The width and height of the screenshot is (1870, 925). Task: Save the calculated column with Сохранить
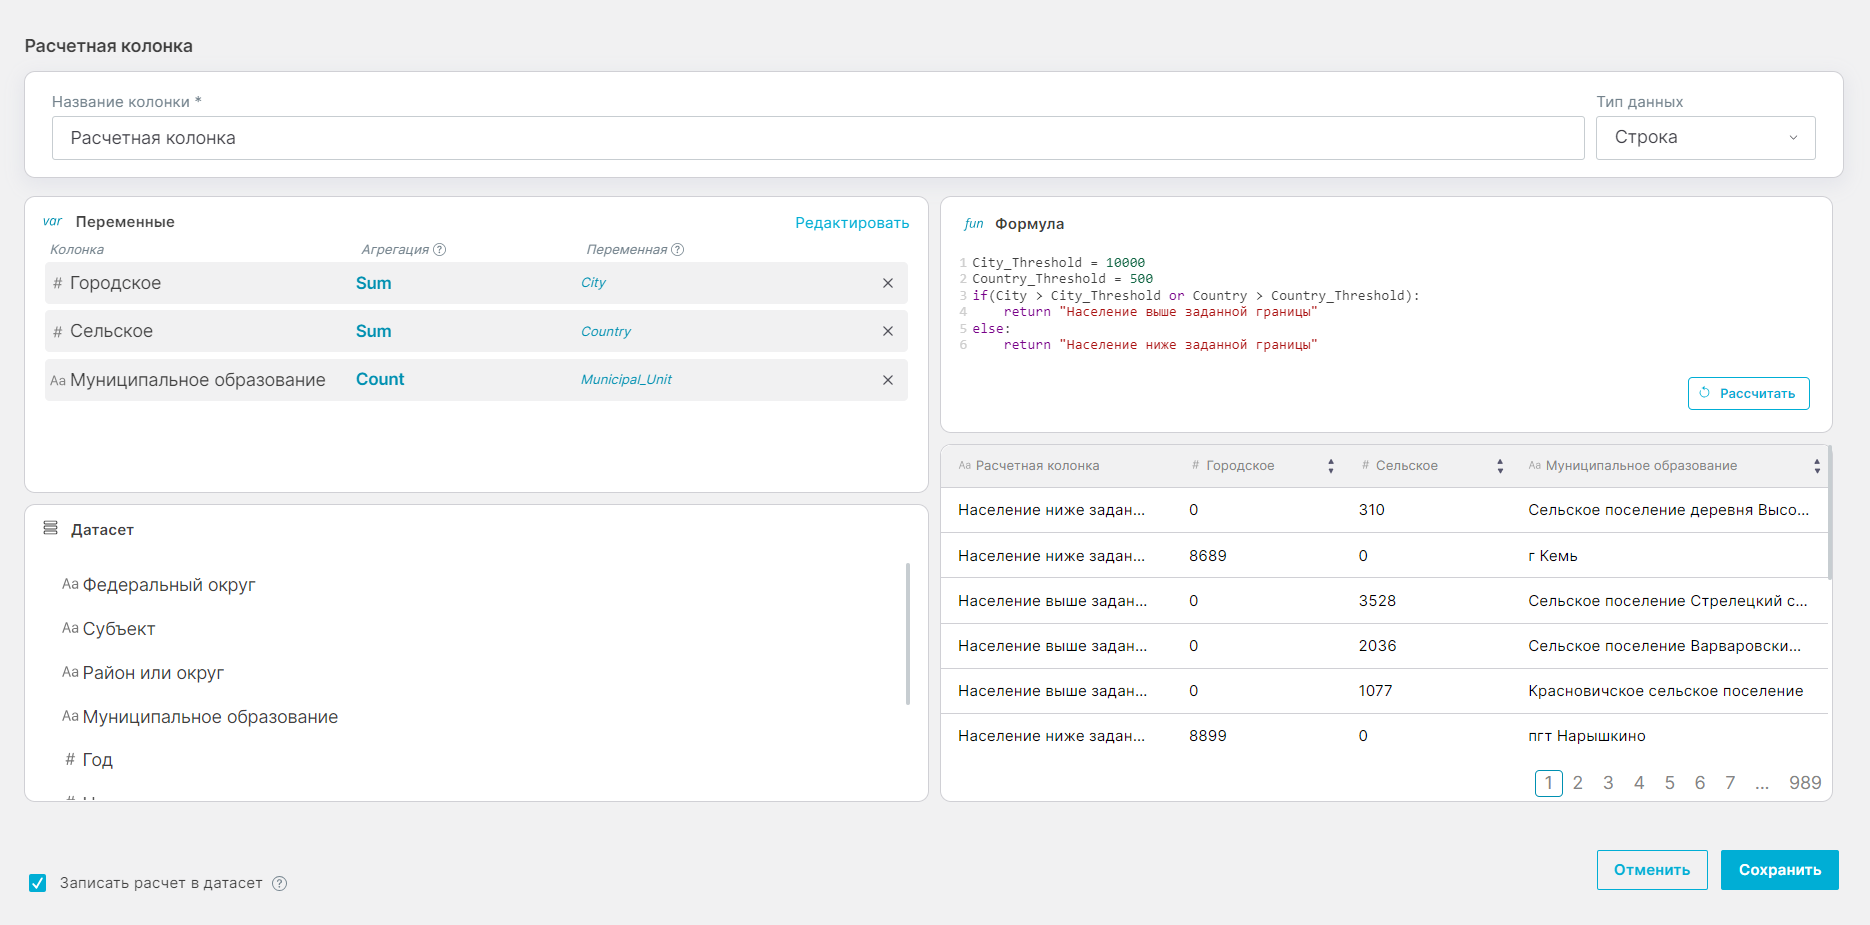1779,870
